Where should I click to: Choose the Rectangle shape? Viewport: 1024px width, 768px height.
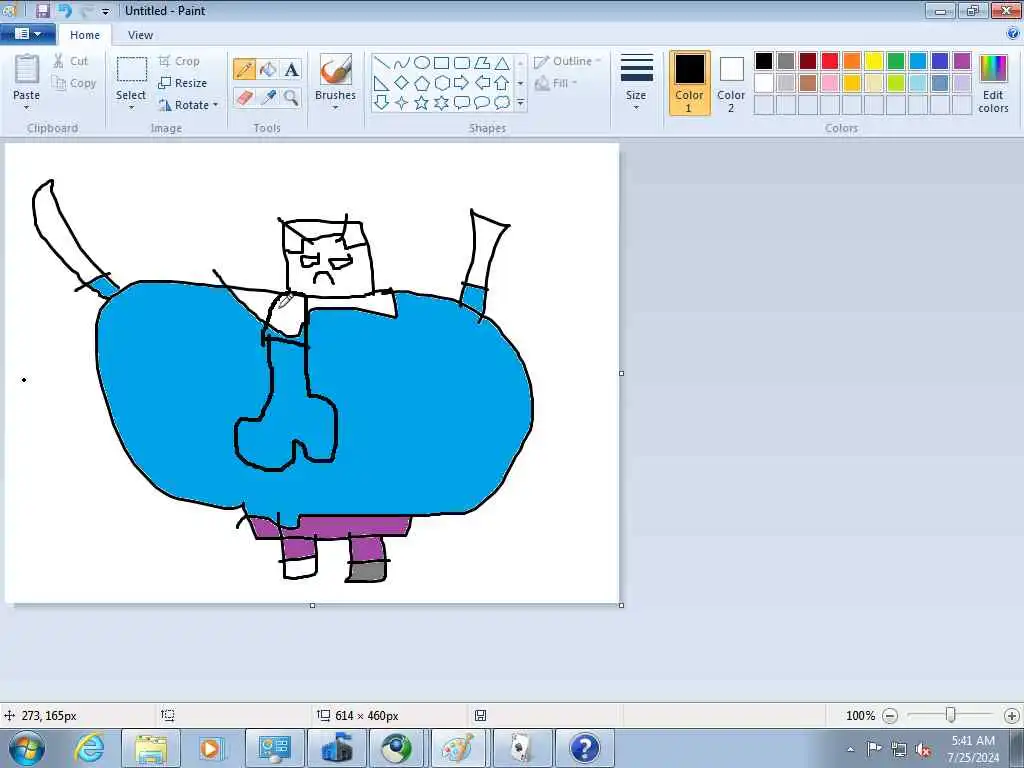[442, 63]
